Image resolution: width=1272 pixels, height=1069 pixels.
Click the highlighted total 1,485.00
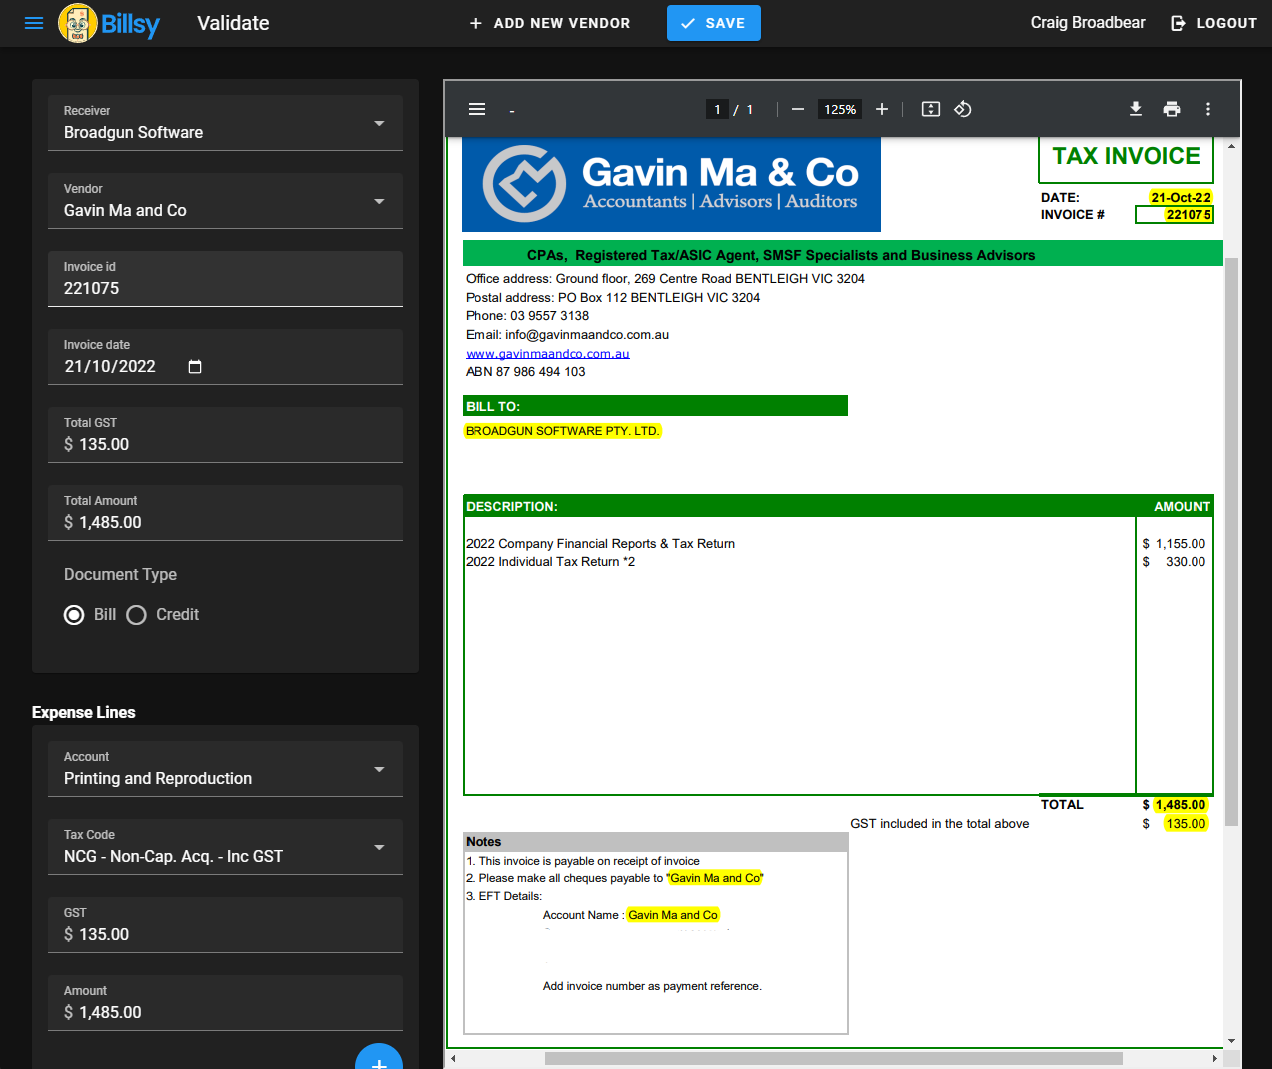[1181, 805]
